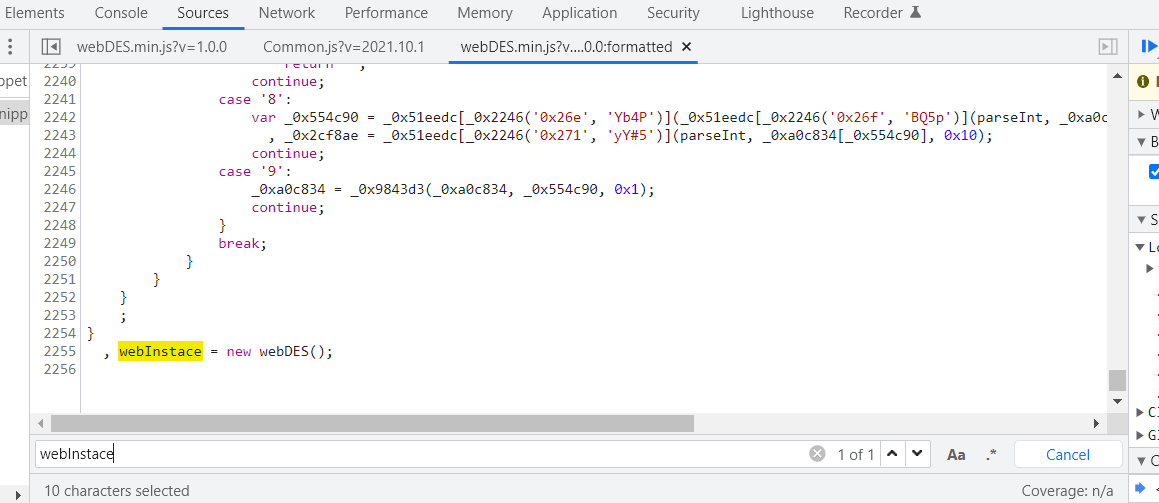
Task: Click '10 characters selected' status text
Action: point(117,490)
